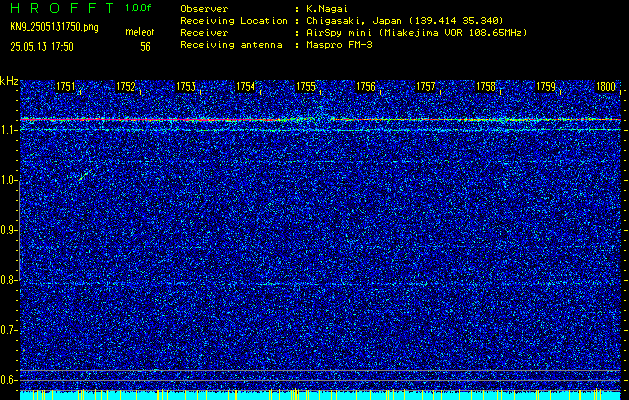This screenshot has height=400, width=629.
Task: Click the 1759 time marker
Action: 546,86
